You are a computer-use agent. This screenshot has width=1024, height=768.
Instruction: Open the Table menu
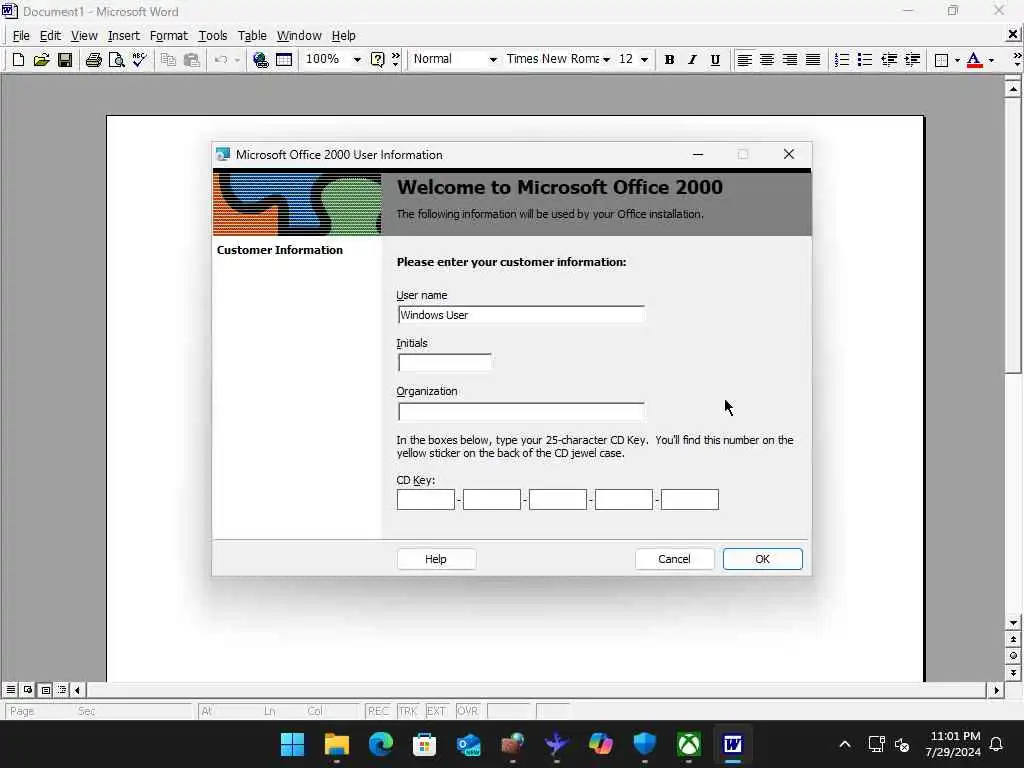click(252, 35)
